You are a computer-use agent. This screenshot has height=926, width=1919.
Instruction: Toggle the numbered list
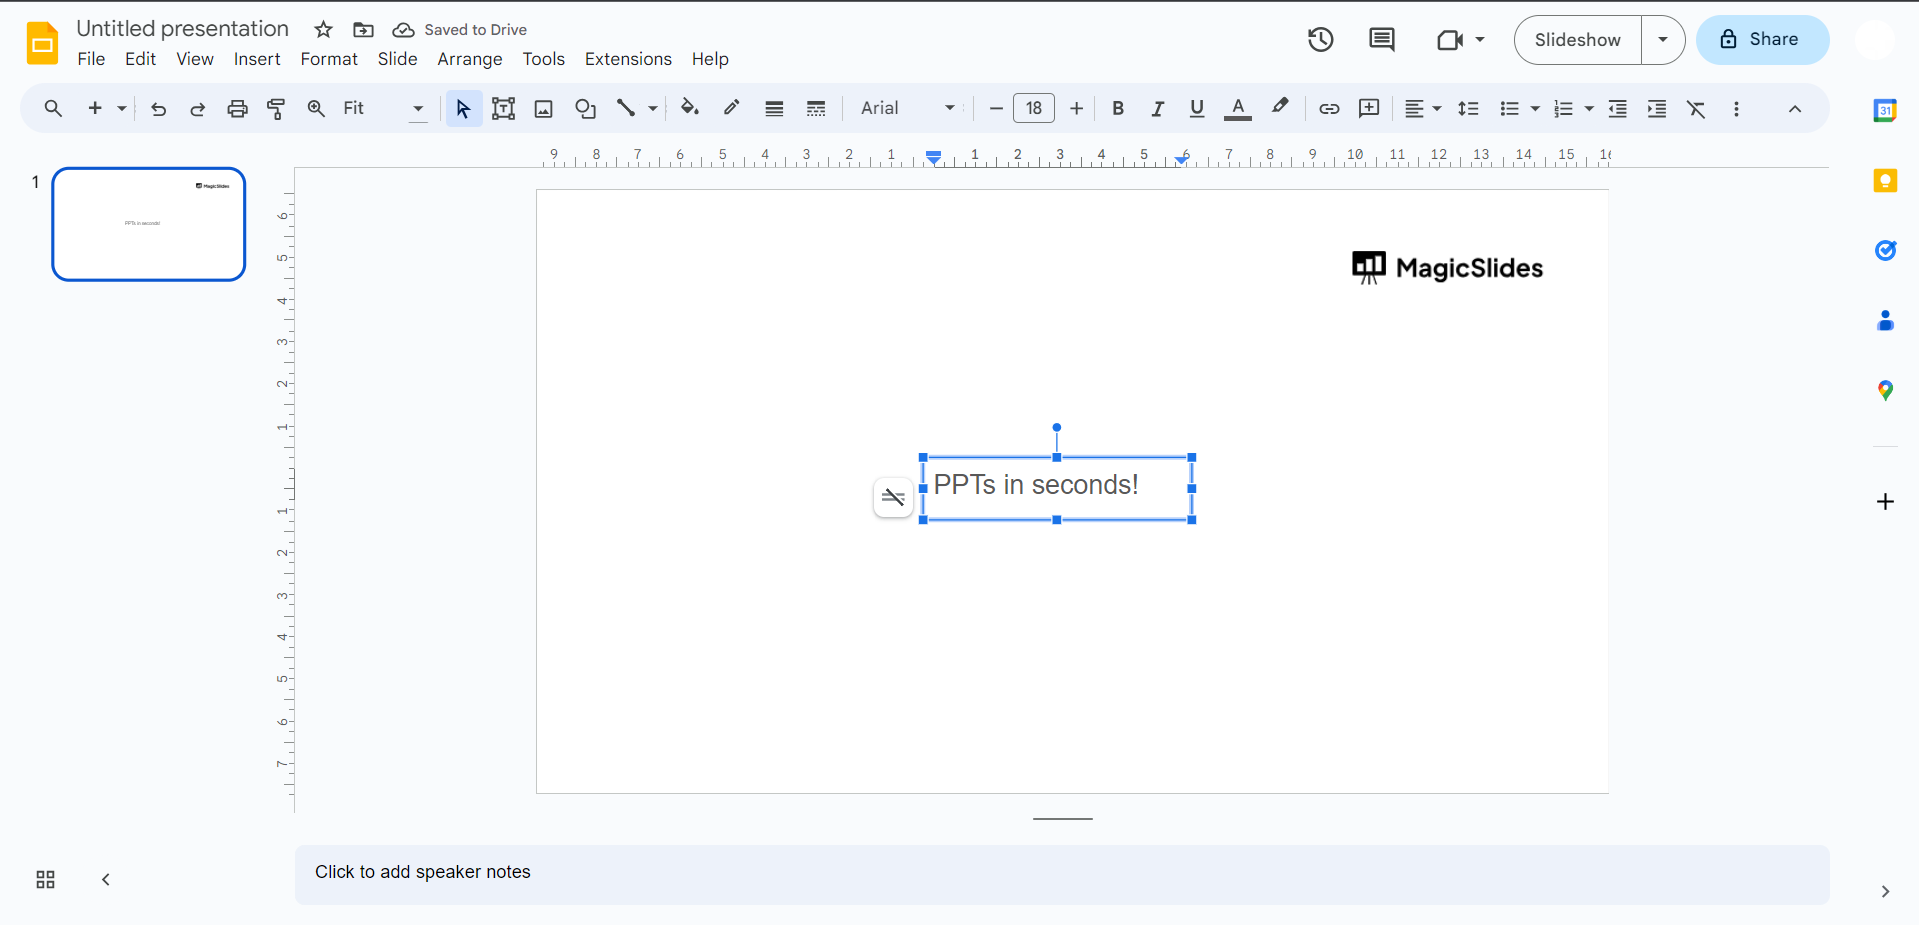(1563, 108)
